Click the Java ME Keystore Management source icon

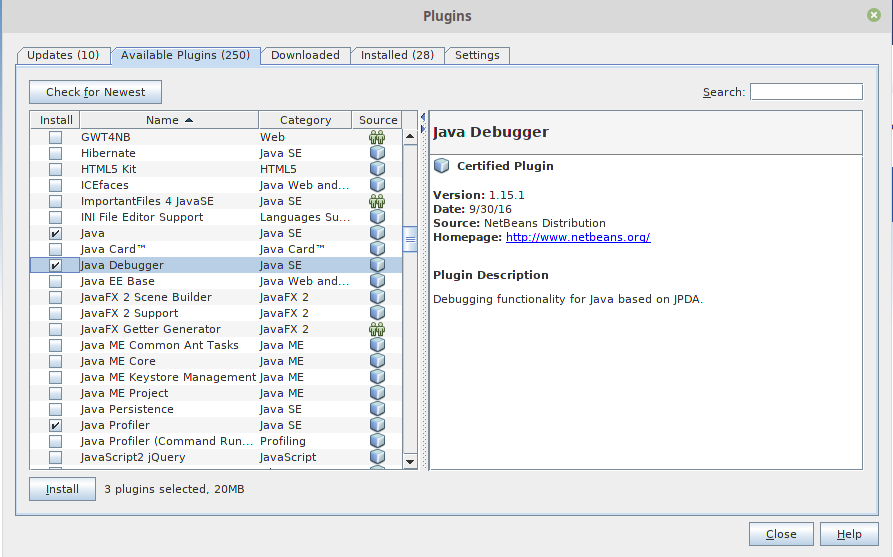(x=377, y=376)
